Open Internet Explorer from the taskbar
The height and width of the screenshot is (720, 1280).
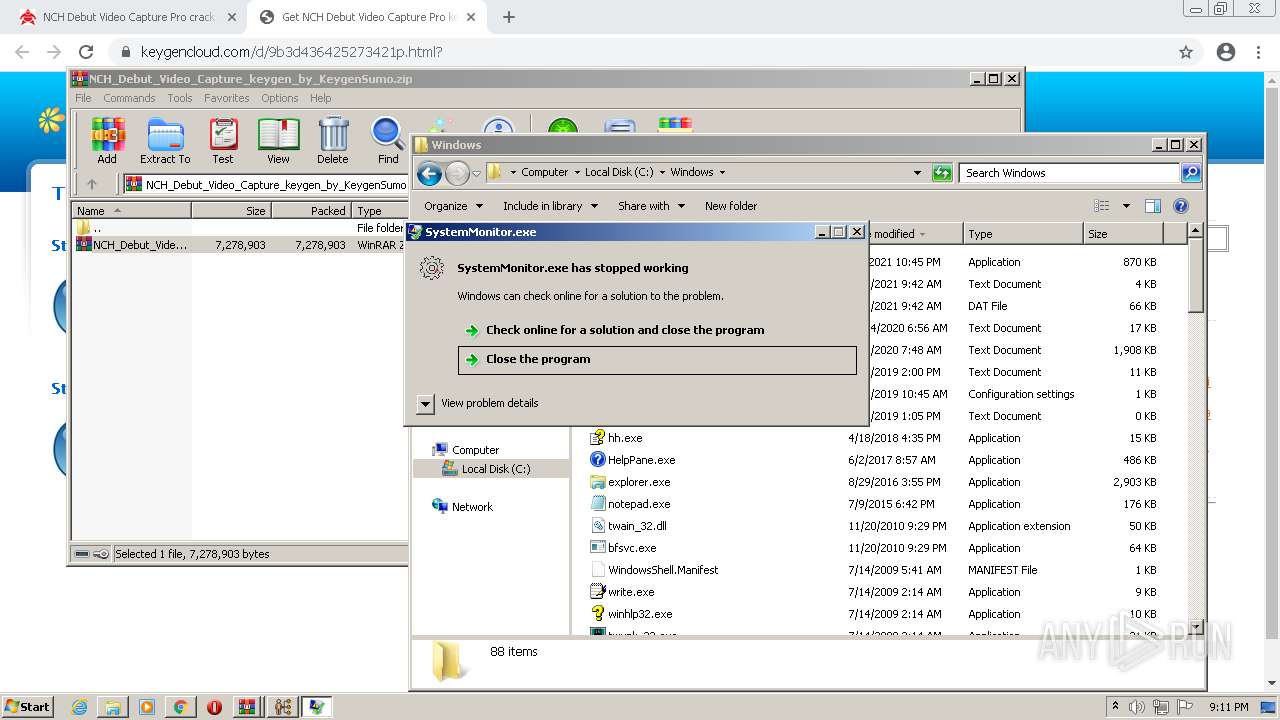click(x=79, y=707)
